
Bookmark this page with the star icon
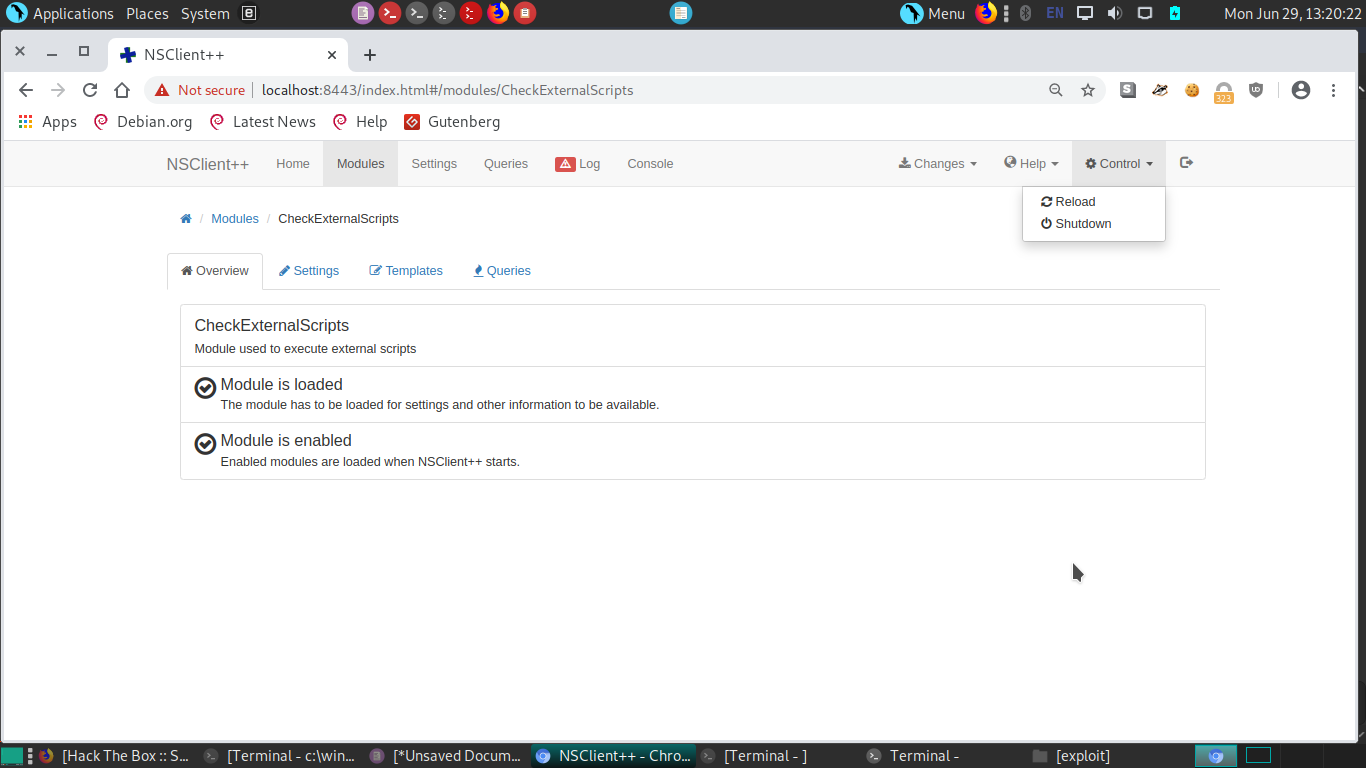[1088, 90]
